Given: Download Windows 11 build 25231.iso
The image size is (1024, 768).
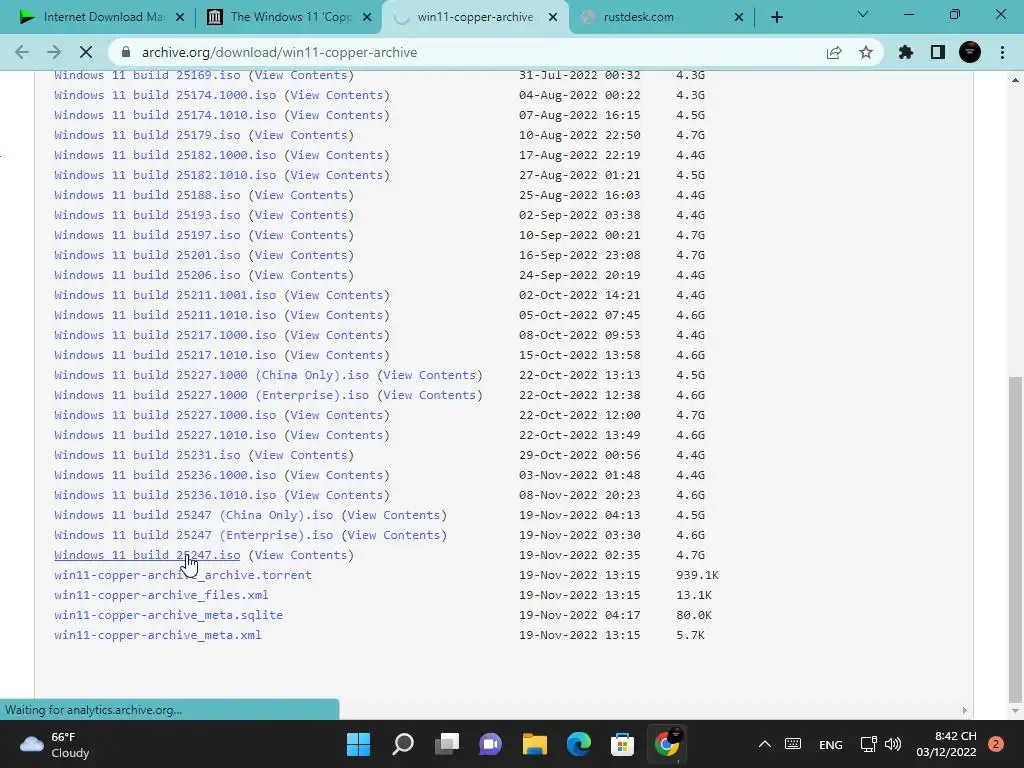Looking at the screenshot, I should [147, 455].
